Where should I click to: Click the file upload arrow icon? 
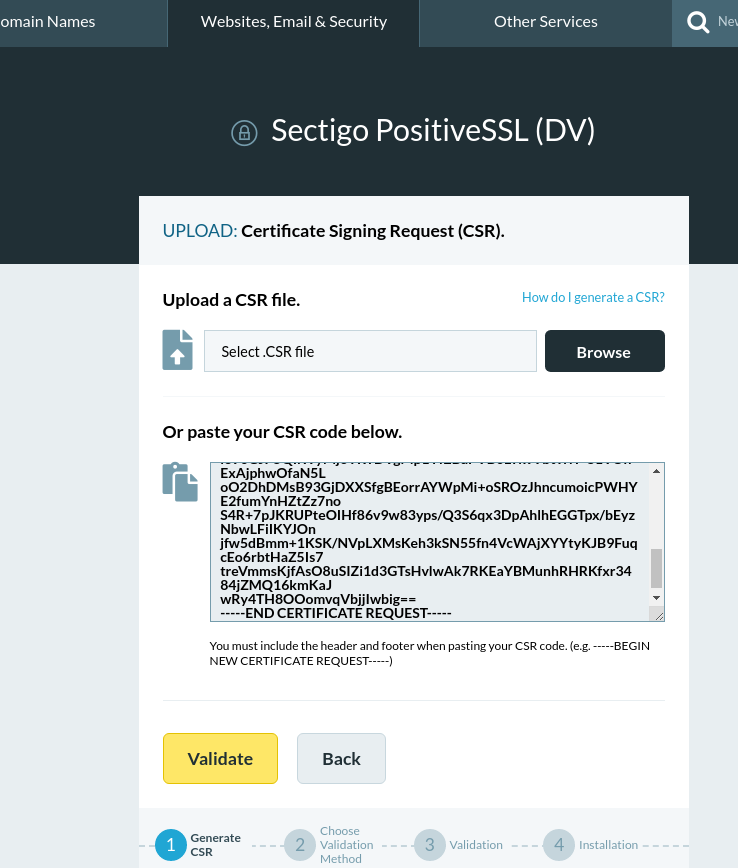point(177,350)
